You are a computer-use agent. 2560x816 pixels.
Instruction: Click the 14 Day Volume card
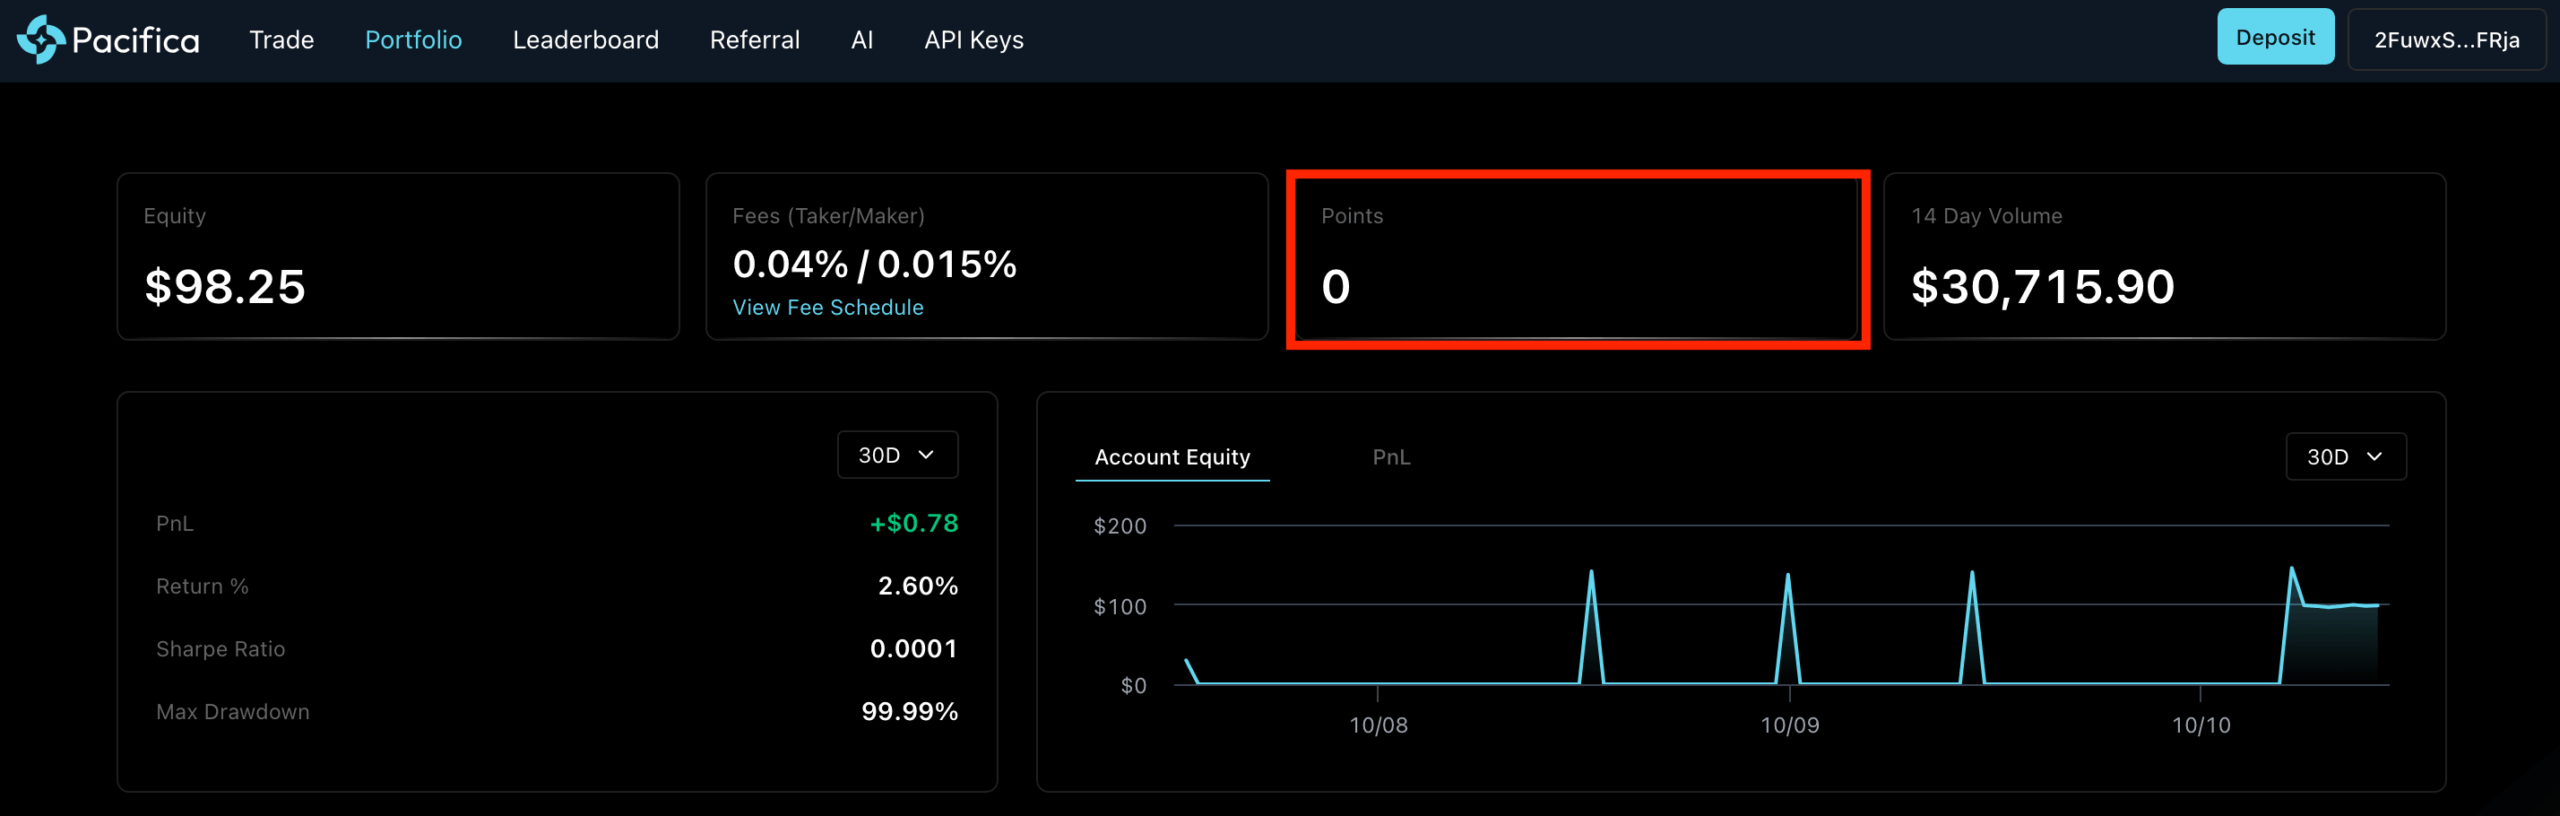pyautogui.click(x=2163, y=257)
